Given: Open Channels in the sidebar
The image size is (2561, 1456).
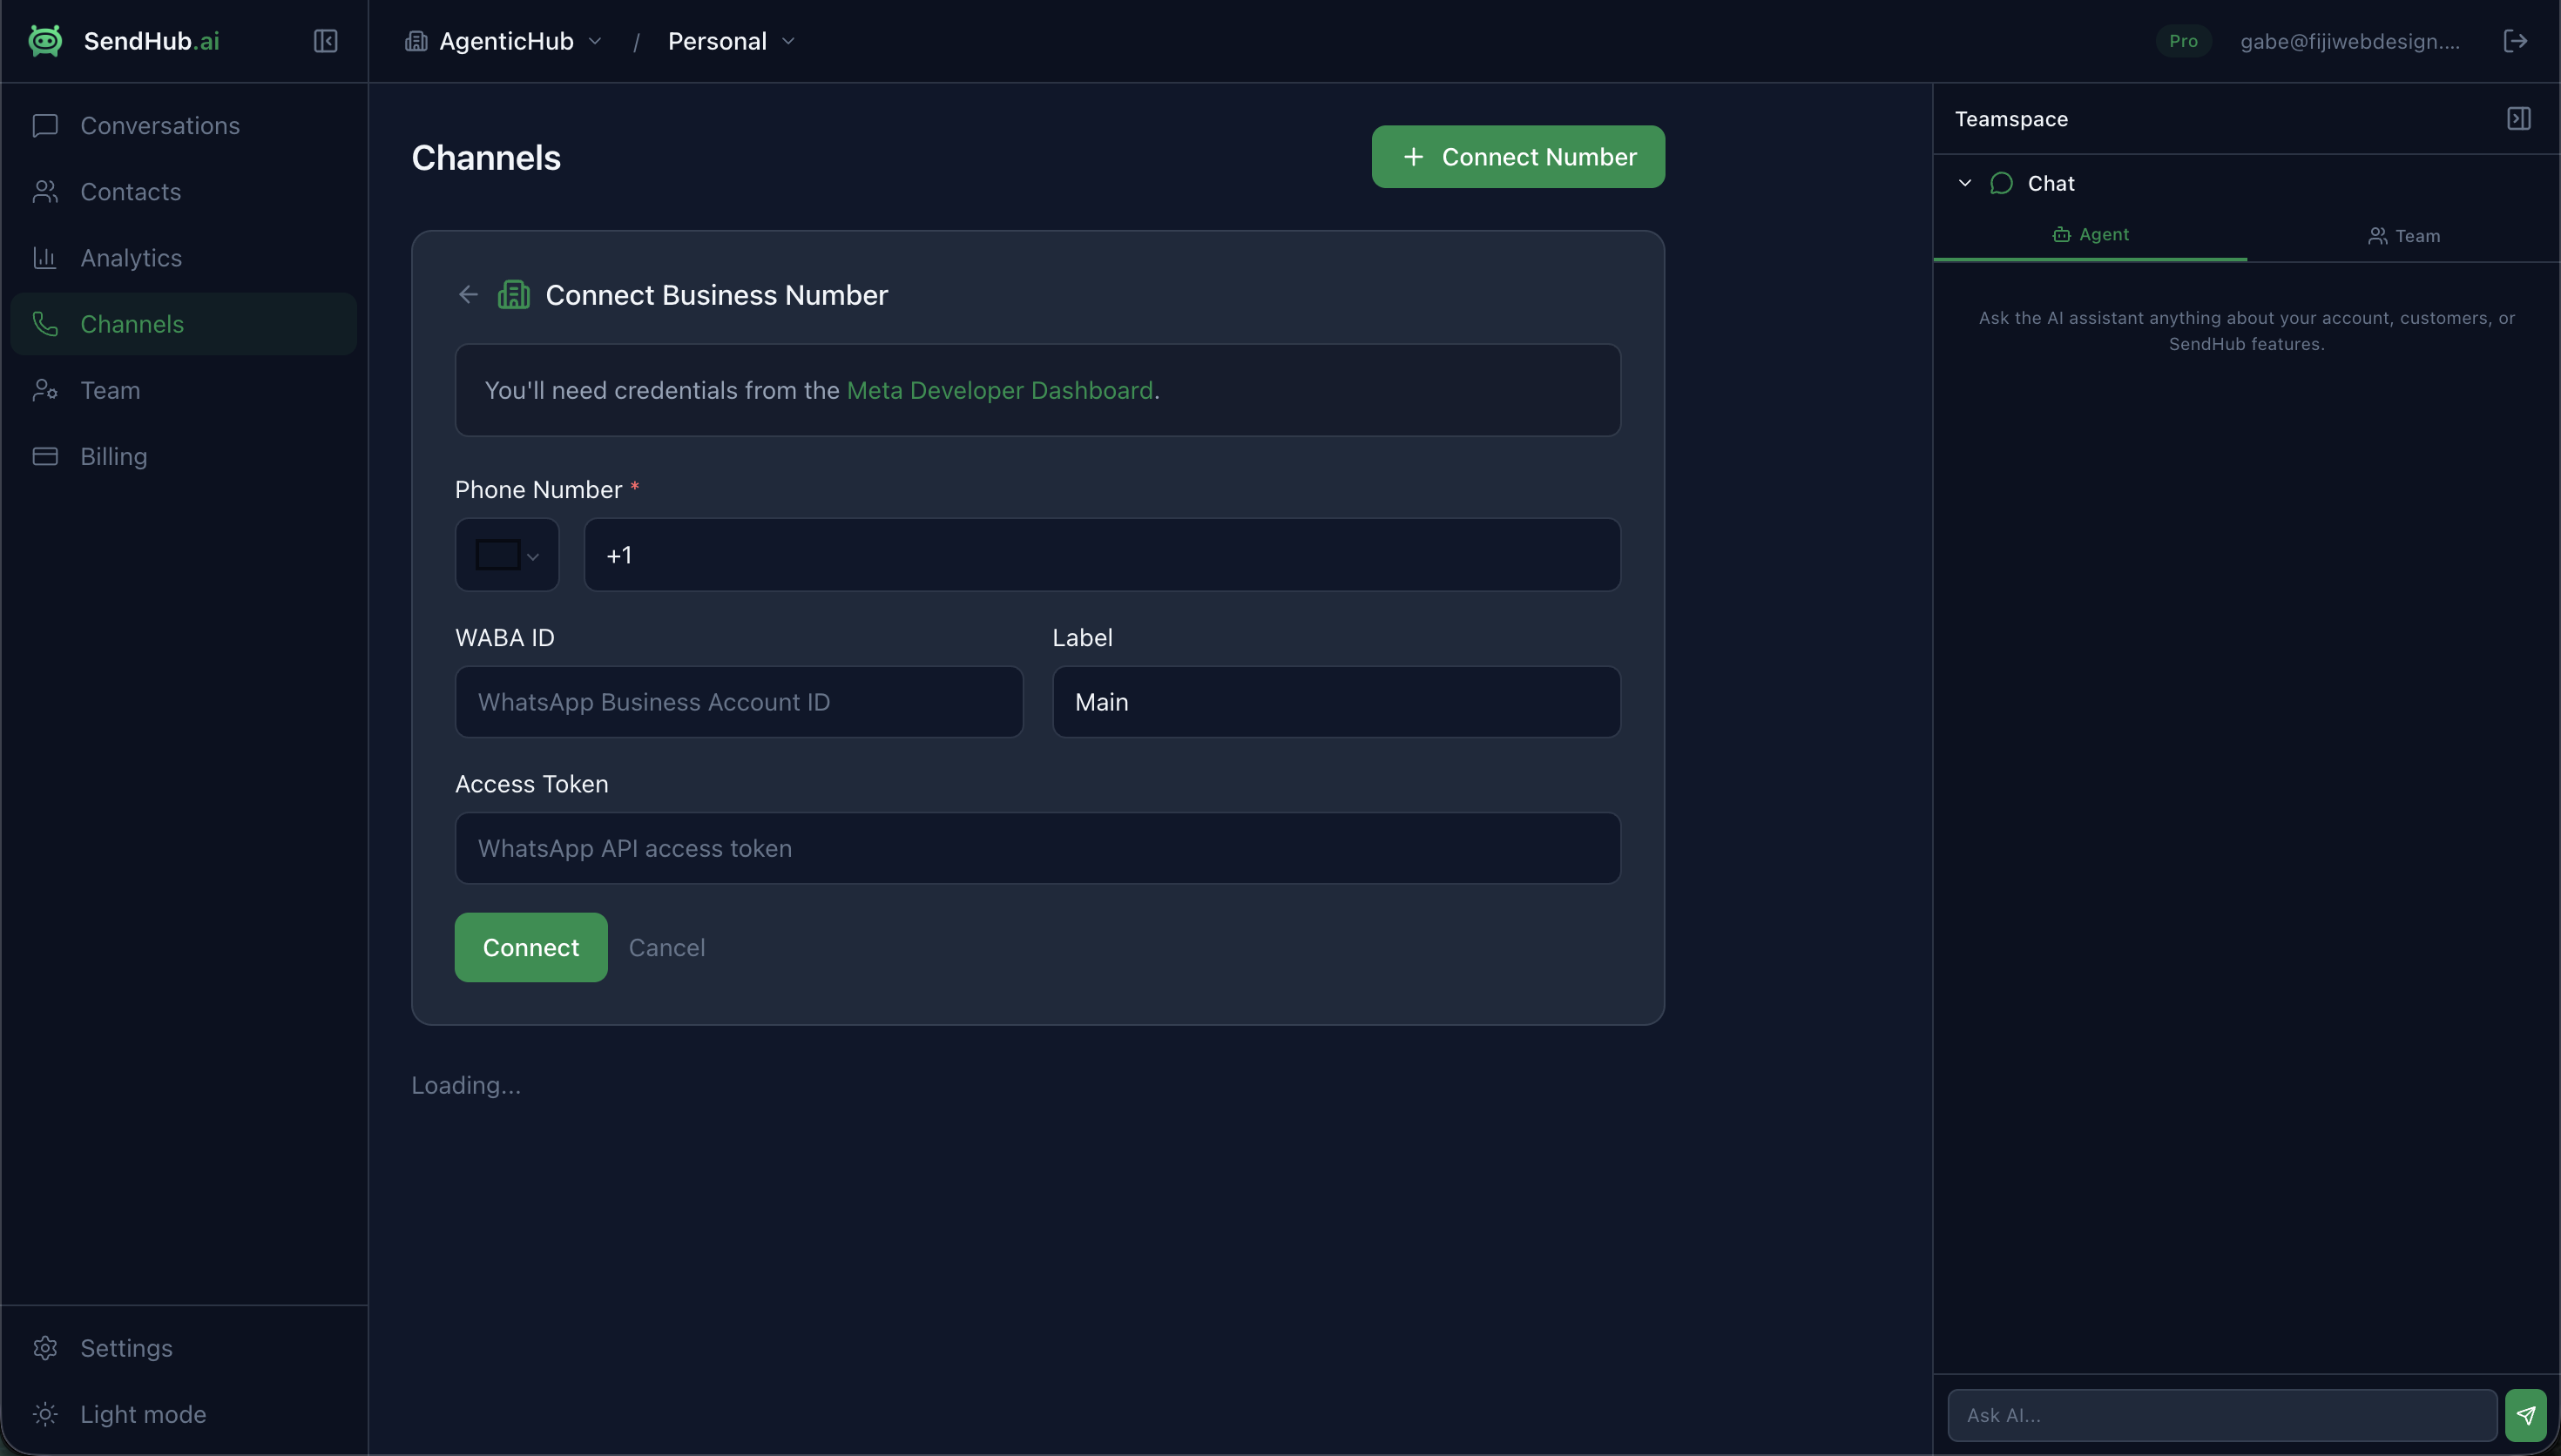Looking at the screenshot, I should 184,324.
